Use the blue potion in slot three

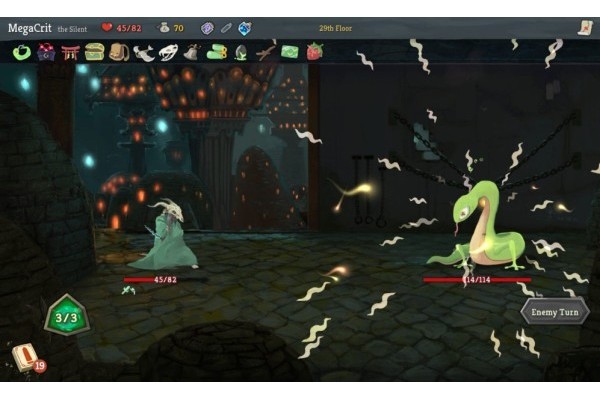pos(245,28)
